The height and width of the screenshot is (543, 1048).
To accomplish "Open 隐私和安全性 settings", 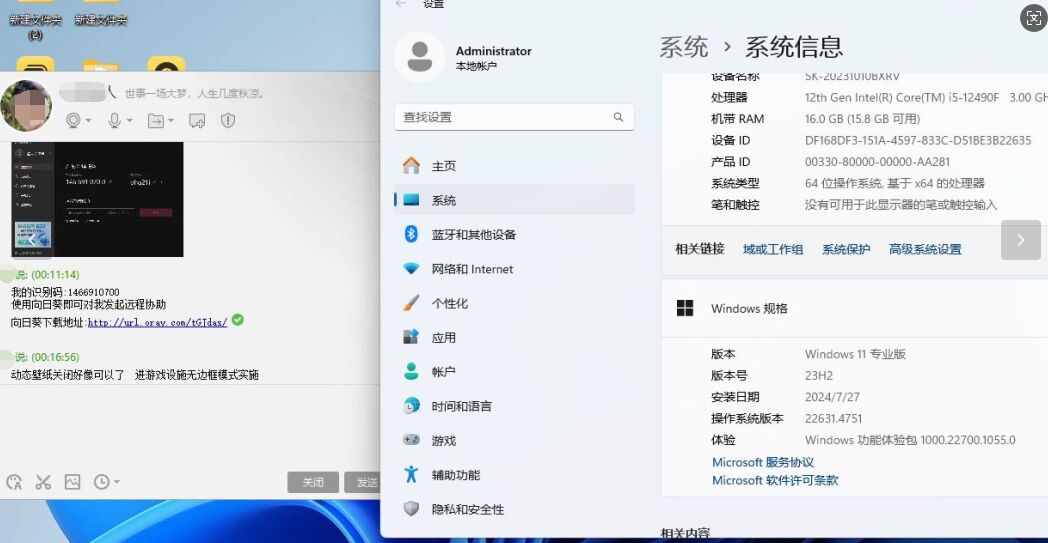I will (x=514, y=510).
